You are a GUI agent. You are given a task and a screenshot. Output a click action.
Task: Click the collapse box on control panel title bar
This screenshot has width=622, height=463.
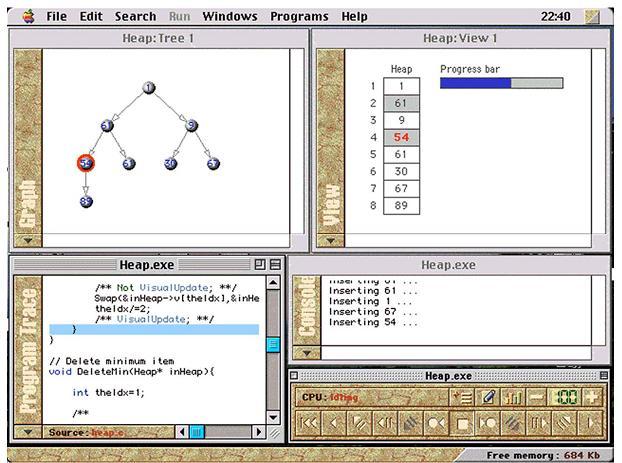click(x=604, y=375)
